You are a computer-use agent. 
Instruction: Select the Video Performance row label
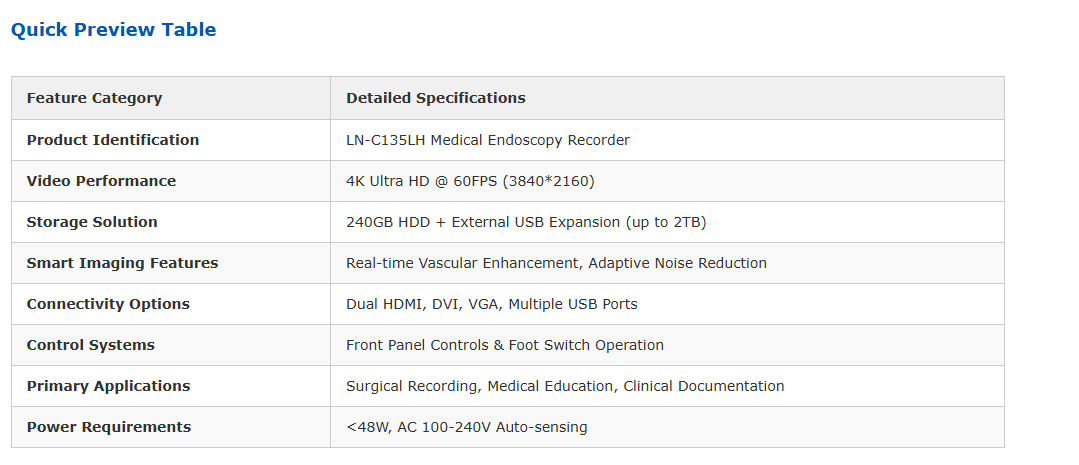point(101,181)
